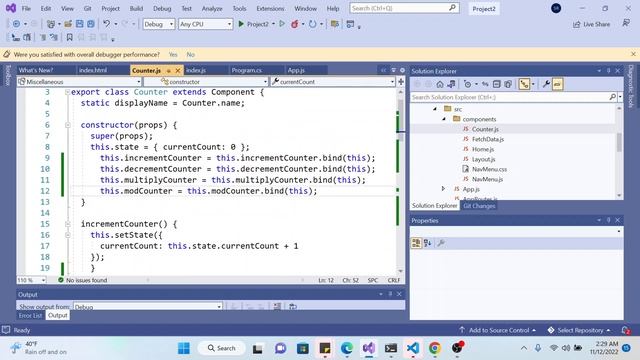
Task: Click the Pending Changes Filter clock icon
Action: pyautogui.click(x=468, y=84)
